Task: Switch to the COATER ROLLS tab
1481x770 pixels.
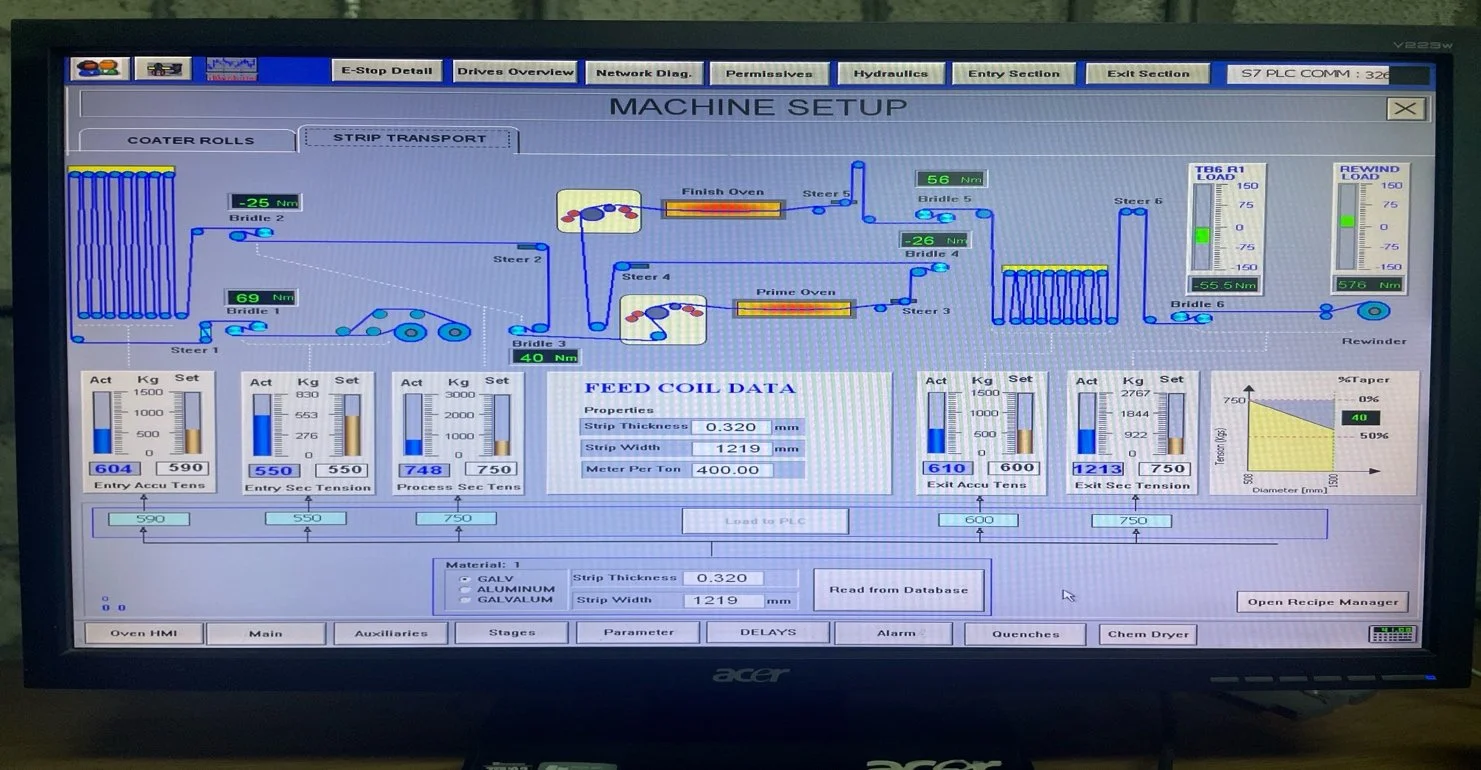Action: point(190,140)
